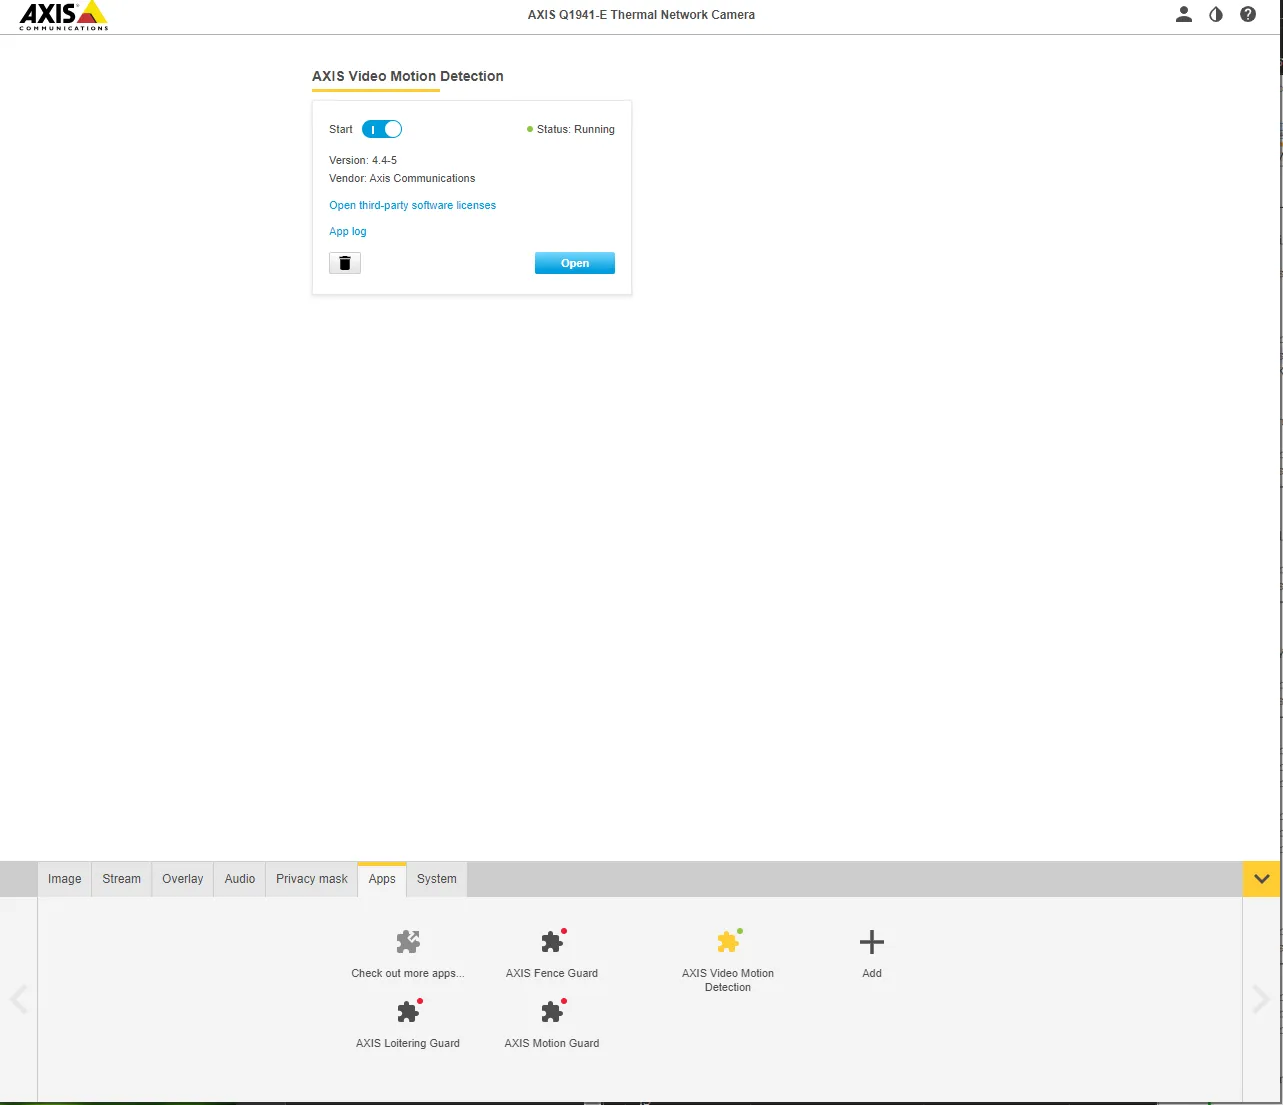
Task: Turn off the Start toggle switch
Action: pyautogui.click(x=382, y=129)
